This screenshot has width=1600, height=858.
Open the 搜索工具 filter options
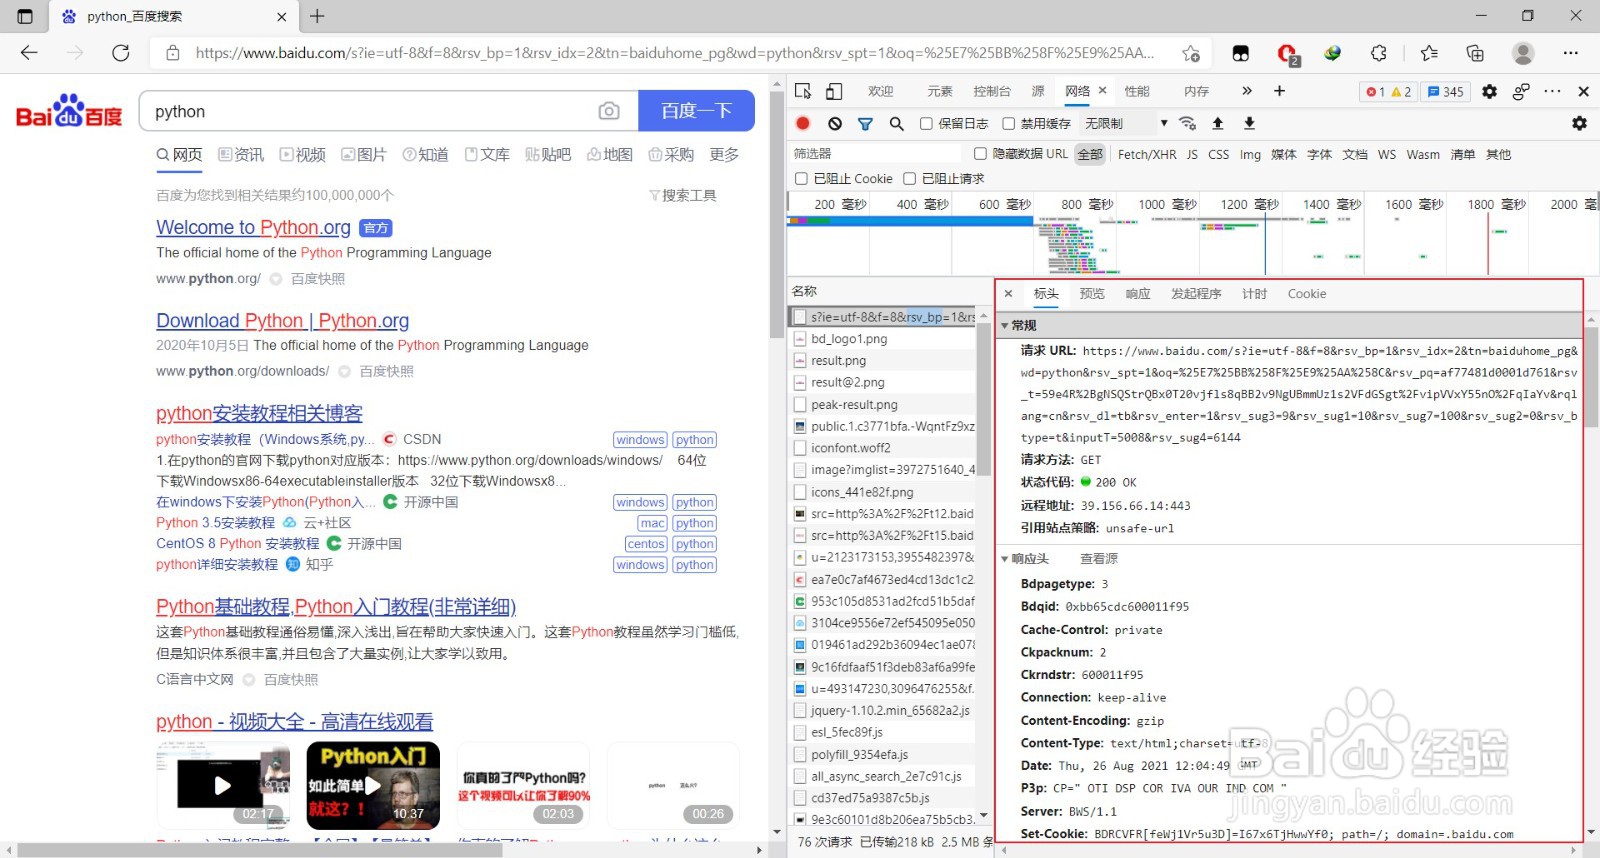(683, 195)
